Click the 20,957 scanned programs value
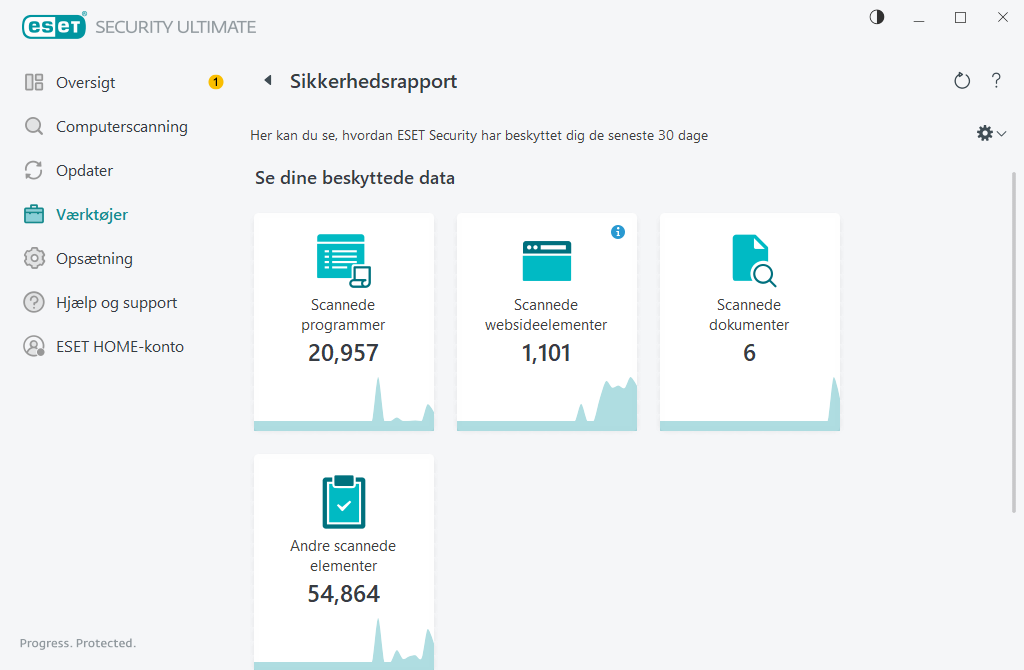 click(x=344, y=353)
